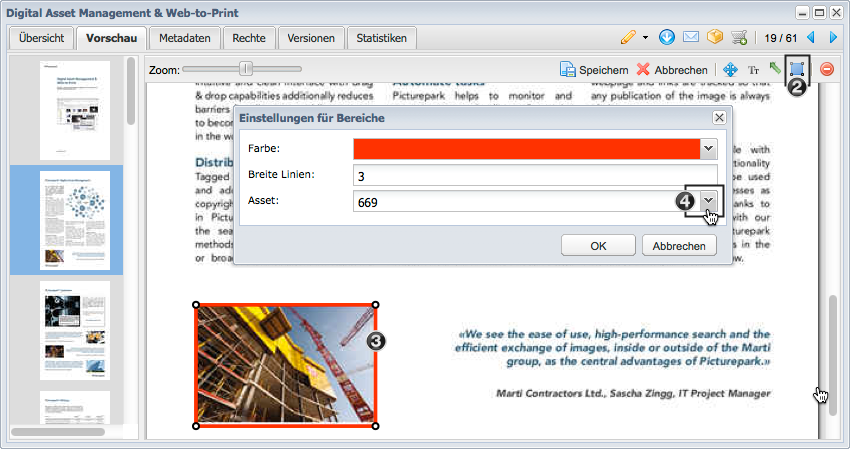Screen dimensions: 850x449
Task: Click the Zoom slider handle
Action: pyautogui.click(x=246, y=68)
